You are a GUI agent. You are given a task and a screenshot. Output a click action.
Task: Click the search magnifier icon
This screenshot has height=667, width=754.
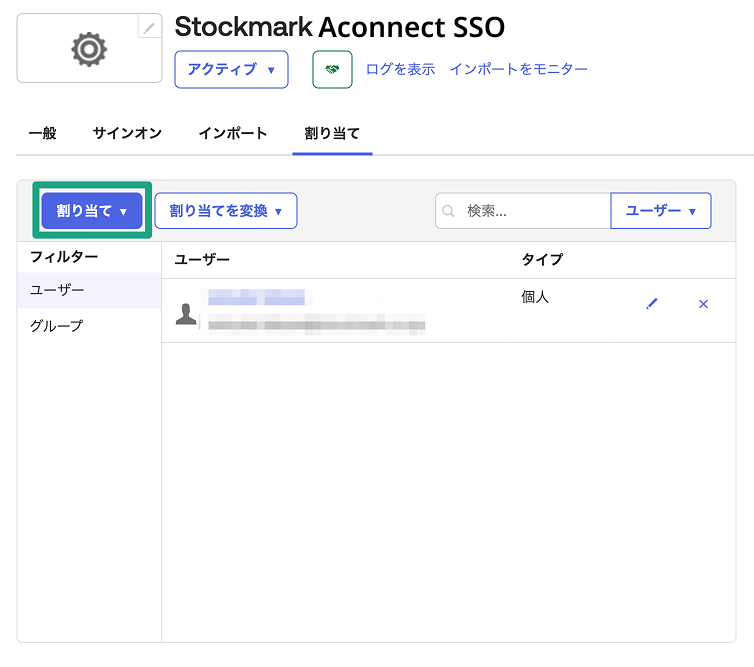(448, 211)
